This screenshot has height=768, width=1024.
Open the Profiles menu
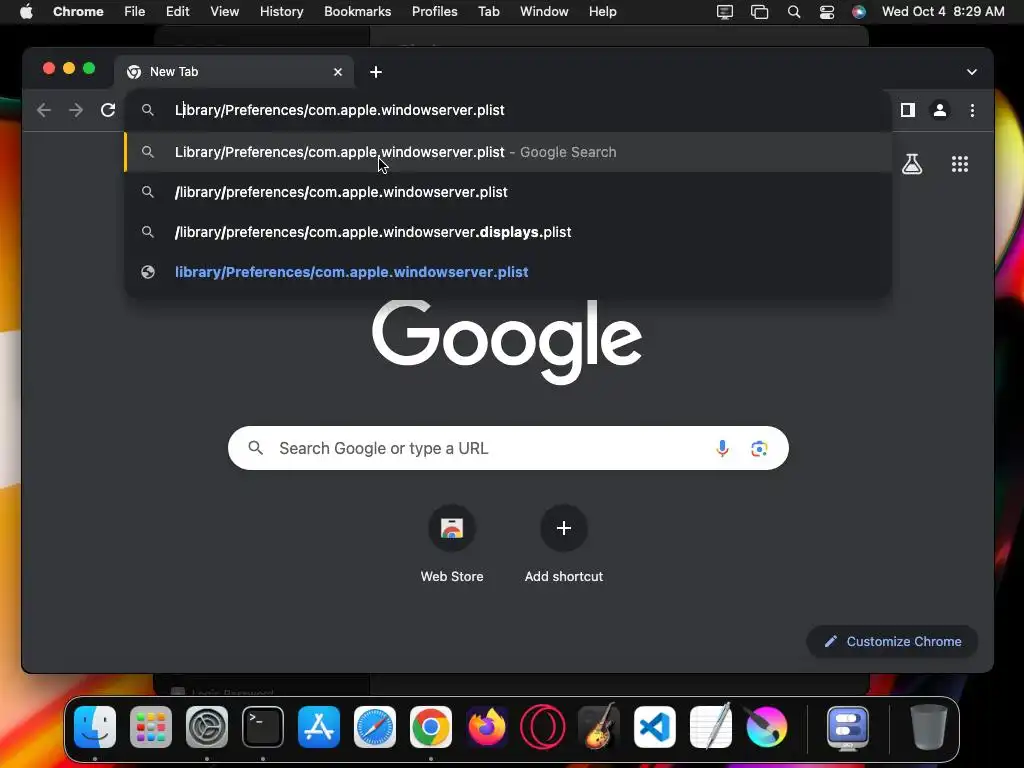click(x=434, y=12)
